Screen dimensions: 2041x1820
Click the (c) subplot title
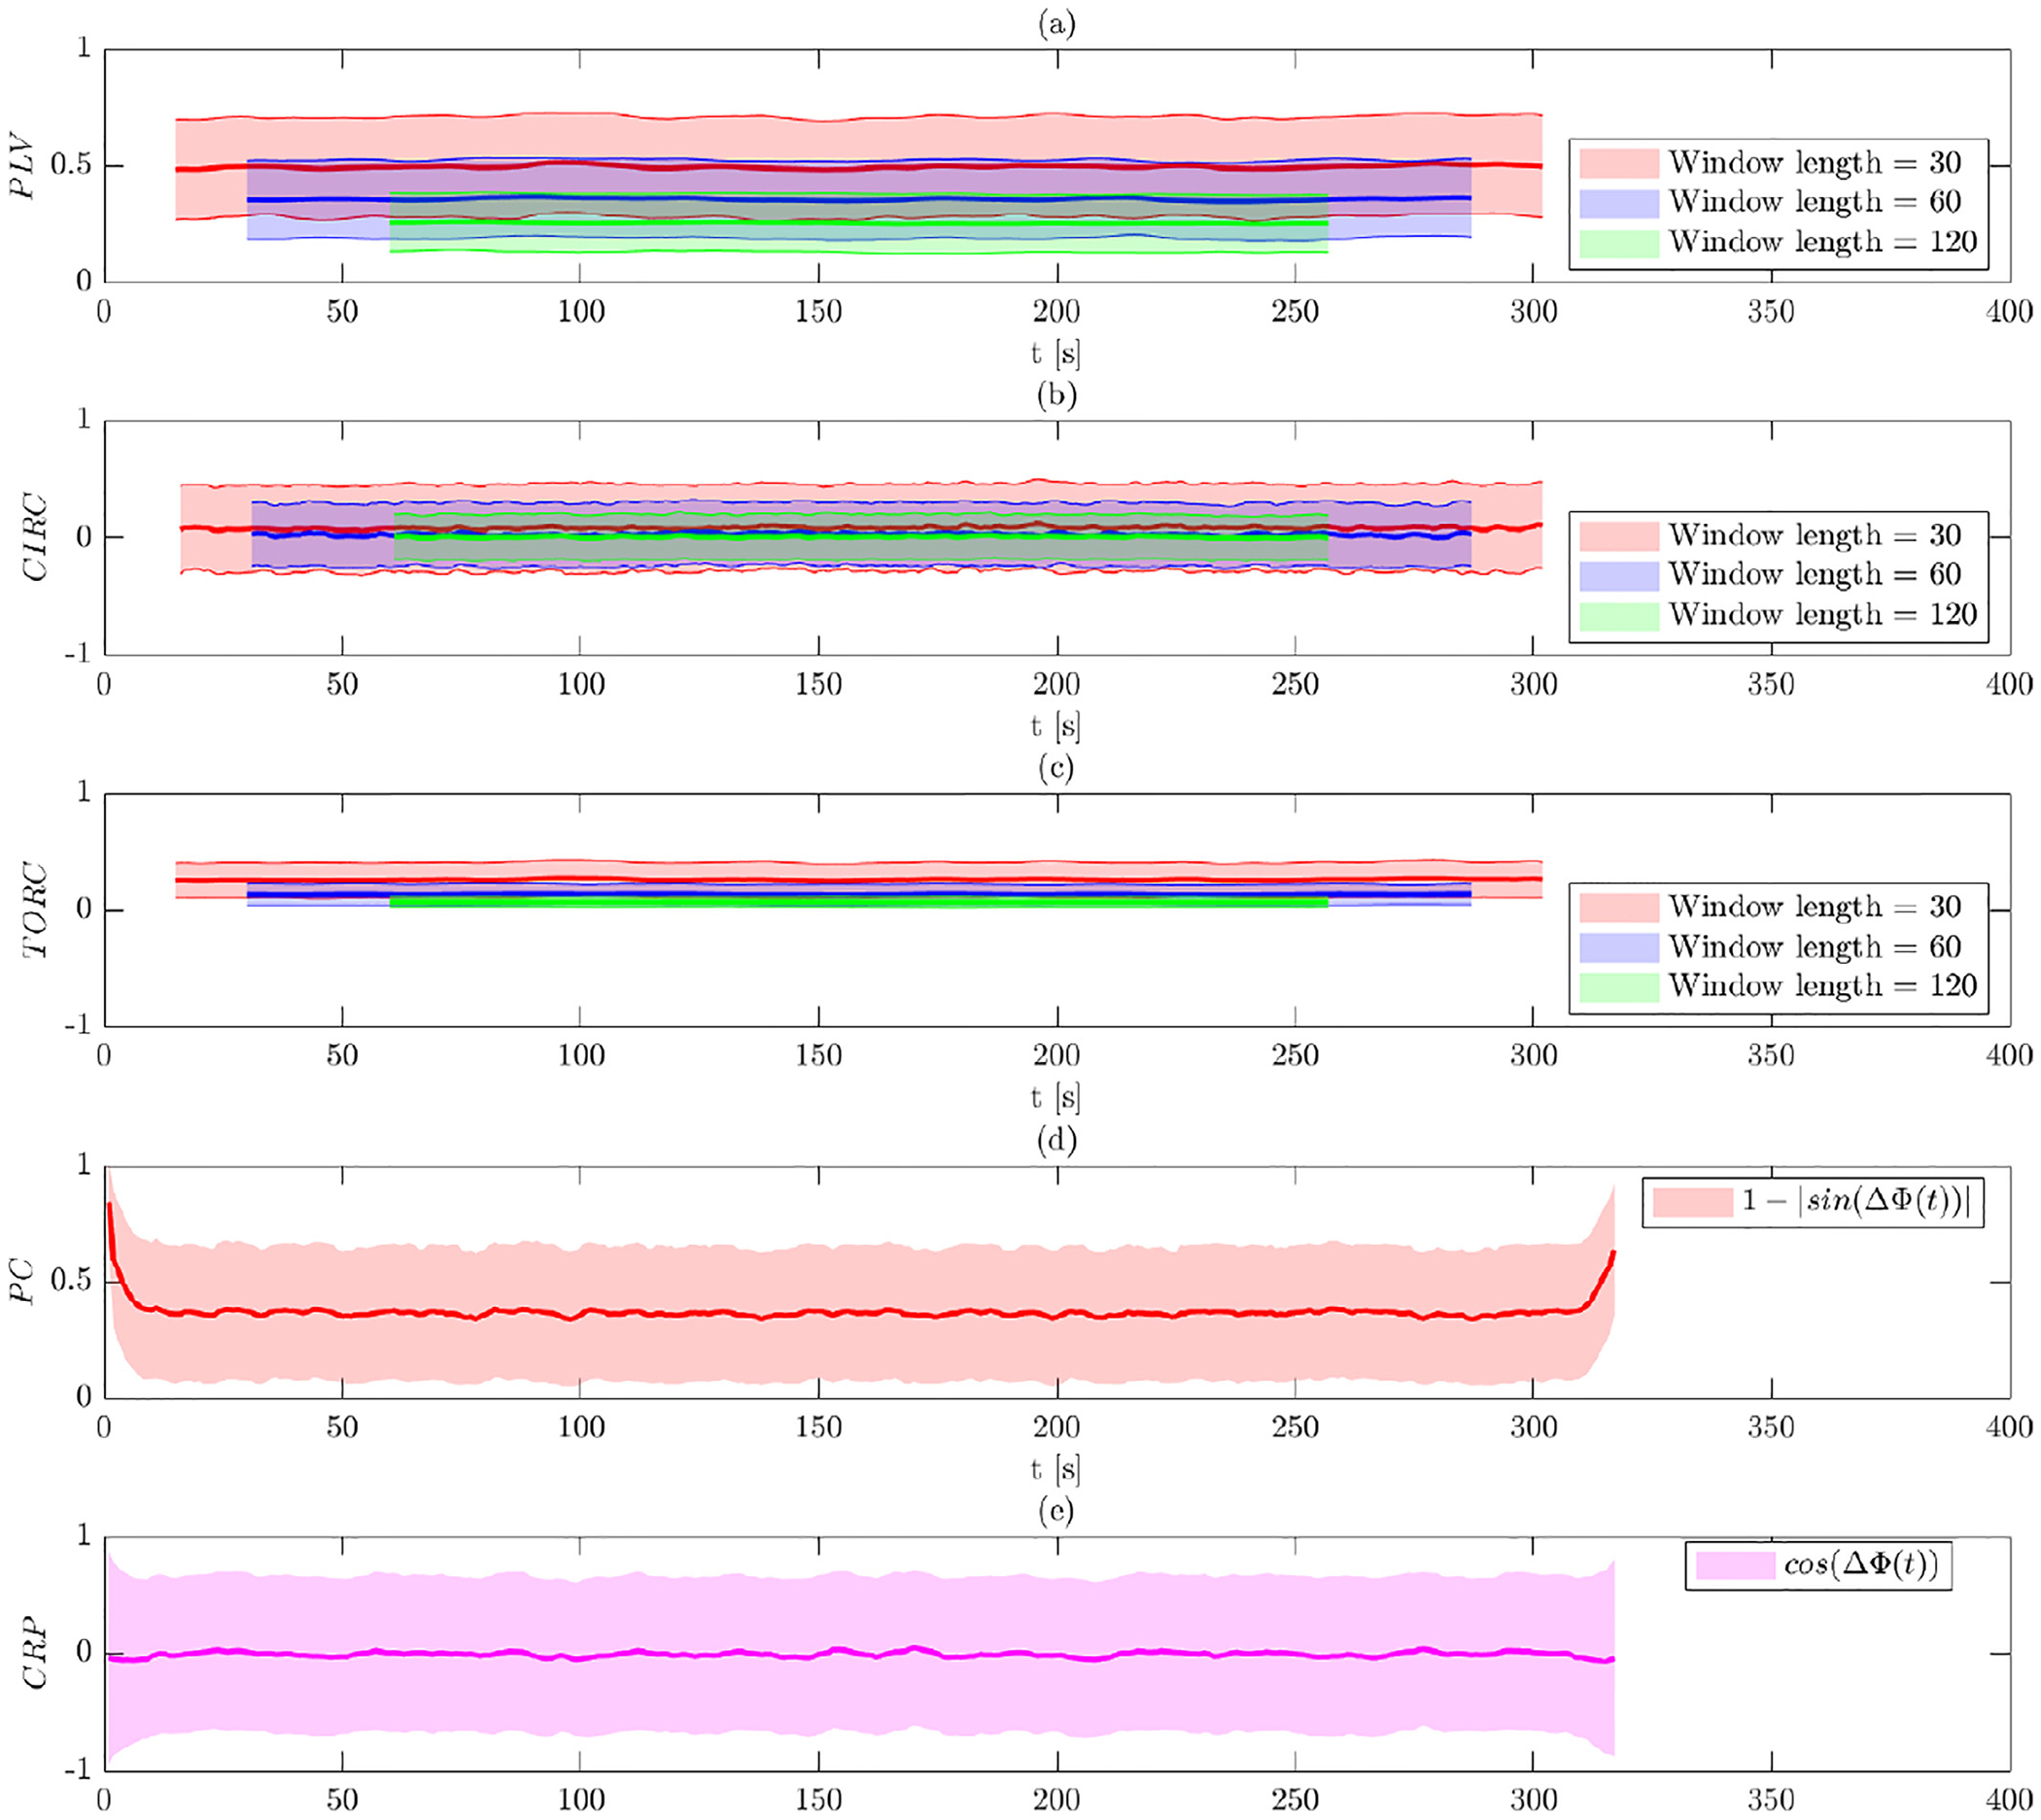1057,768
